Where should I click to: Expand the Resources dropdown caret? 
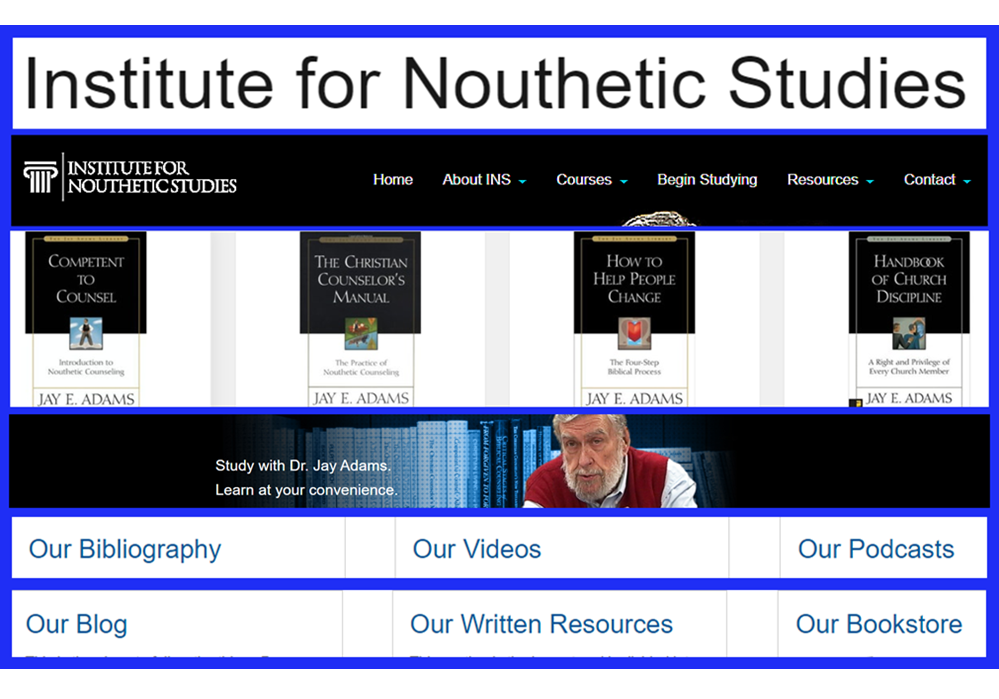(x=870, y=182)
